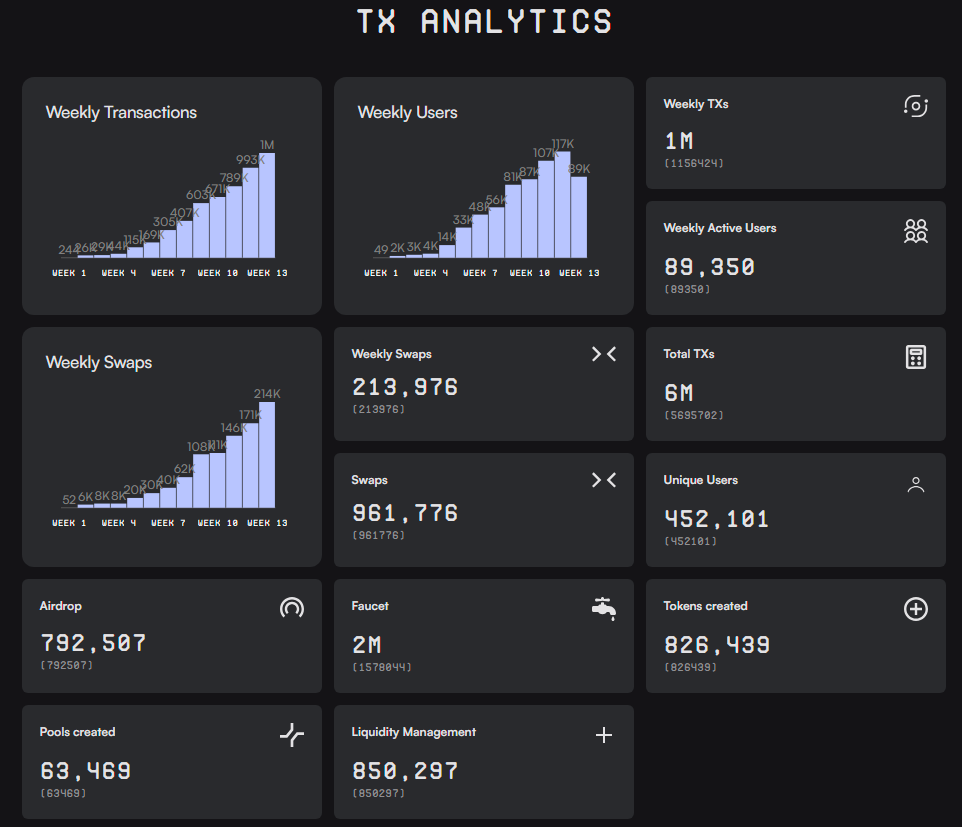Click the person icon on Unique Users card
The image size is (962, 827).
(915, 483)
